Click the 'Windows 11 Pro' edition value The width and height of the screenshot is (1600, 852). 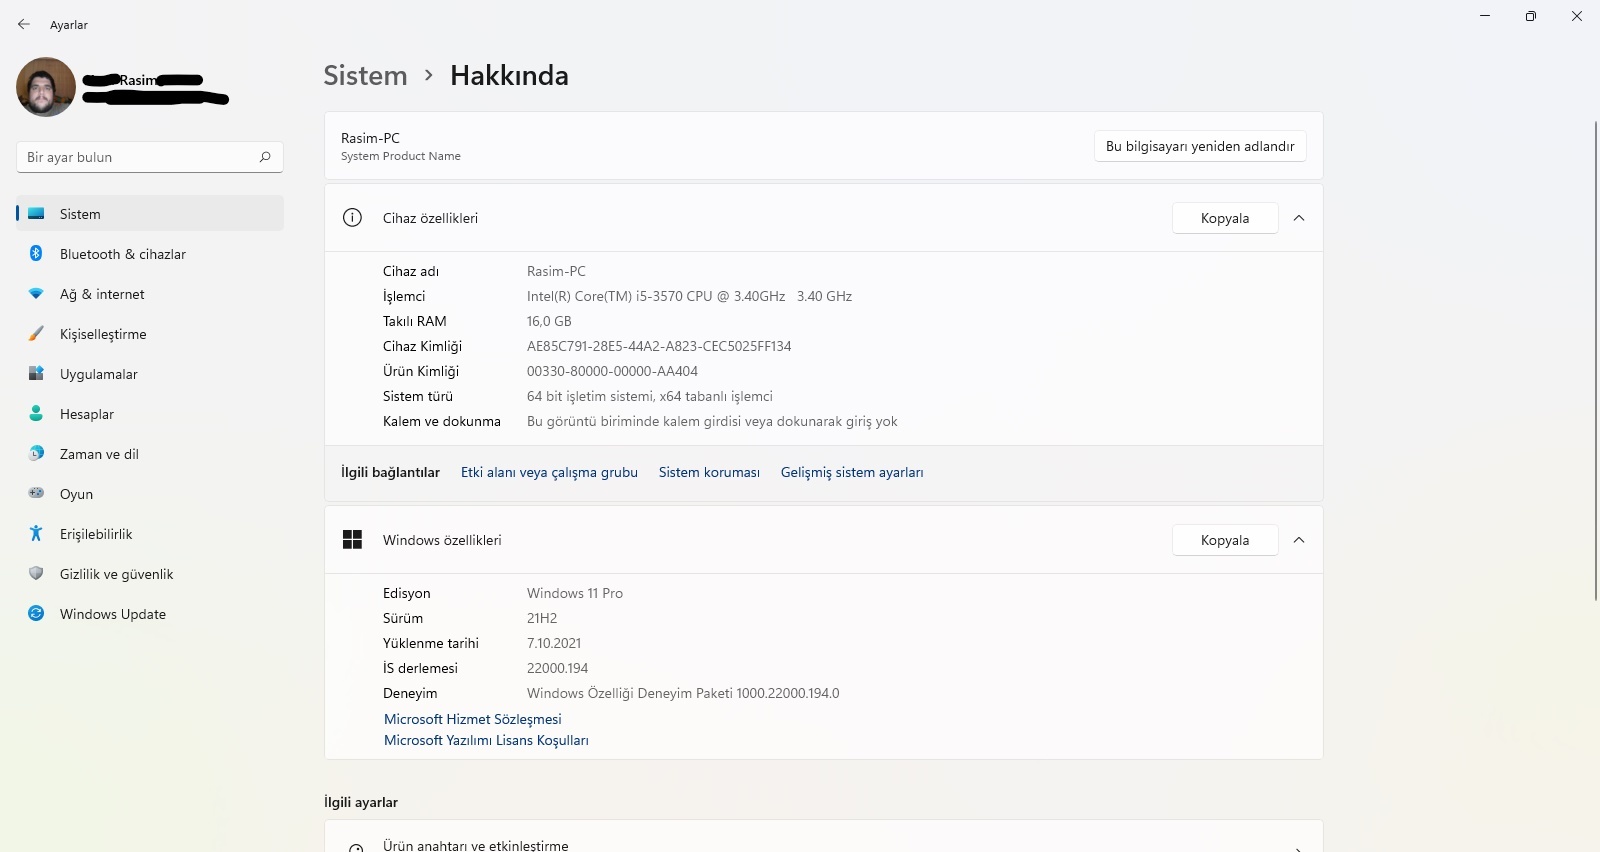[x=575, y=593]
